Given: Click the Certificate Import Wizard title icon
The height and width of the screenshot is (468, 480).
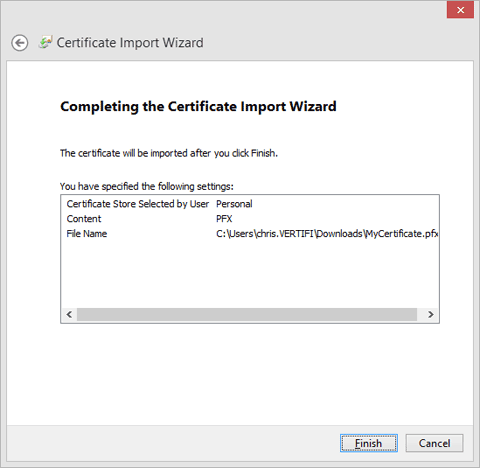Looking at the screenshot, I should click(45, 42).
